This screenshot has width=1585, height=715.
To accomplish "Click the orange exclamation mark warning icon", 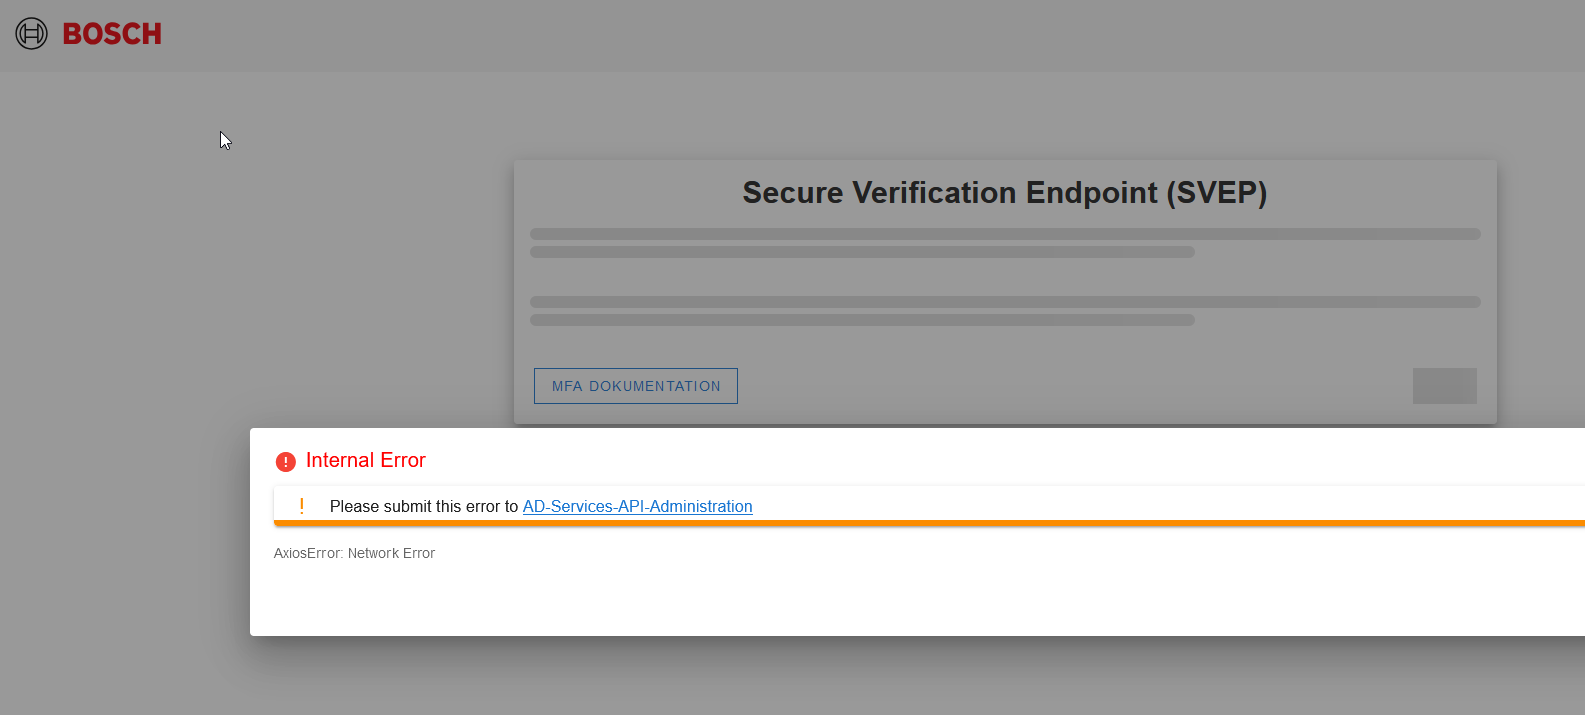I will (x=301, y=506).
